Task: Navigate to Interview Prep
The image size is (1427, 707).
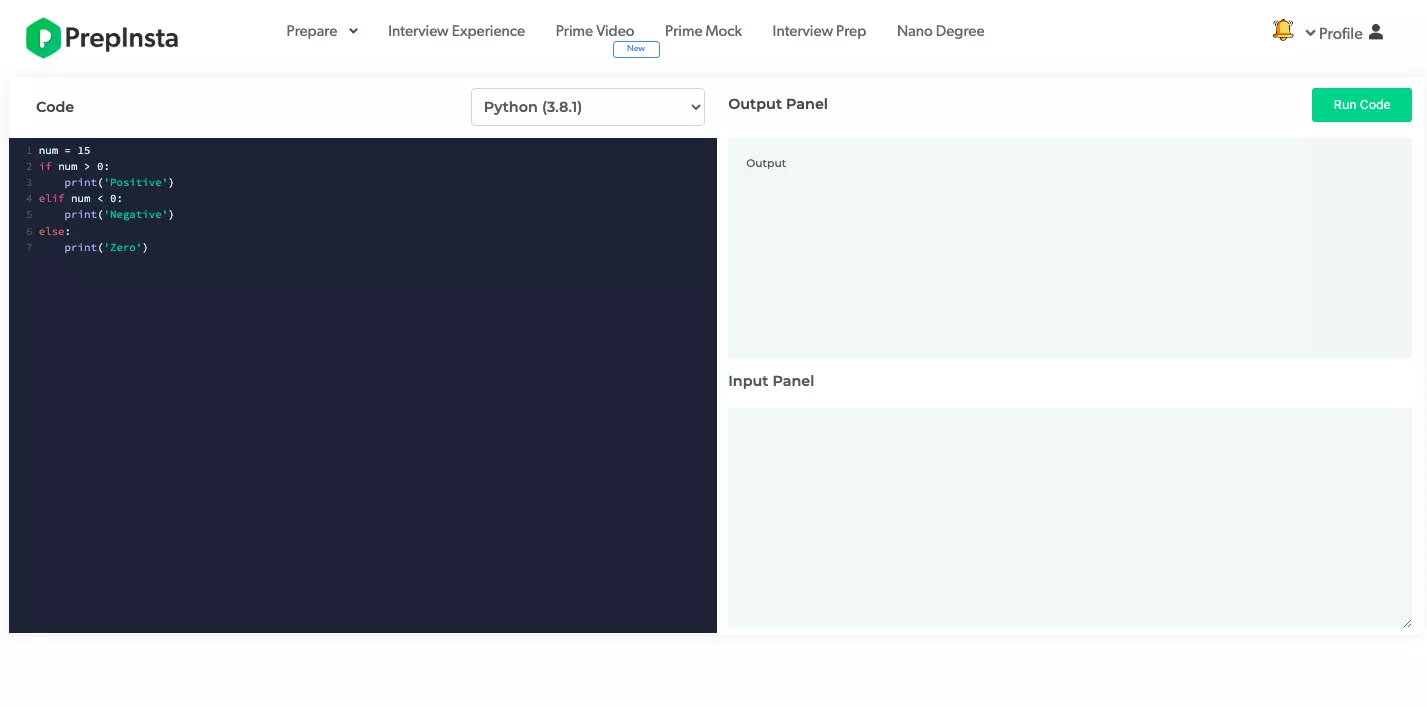Action: pyautogui.click(x=819, y=31)
